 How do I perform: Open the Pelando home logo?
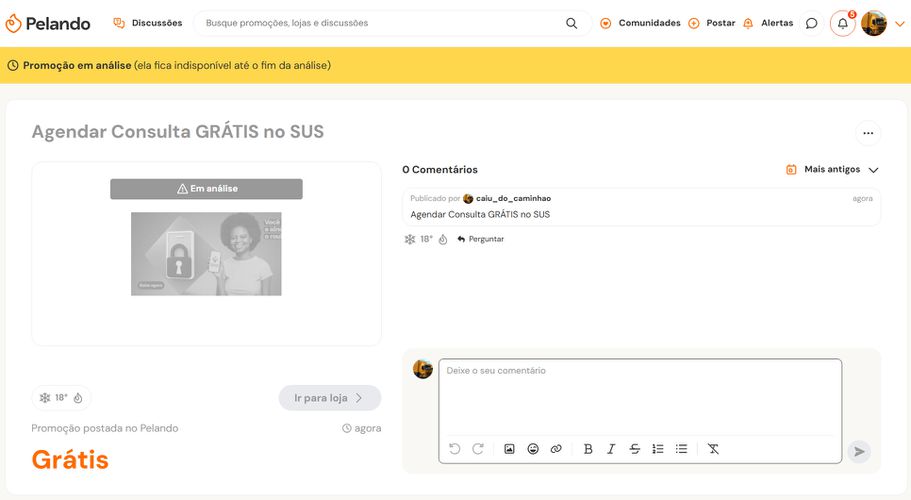[x=48, y=23]
